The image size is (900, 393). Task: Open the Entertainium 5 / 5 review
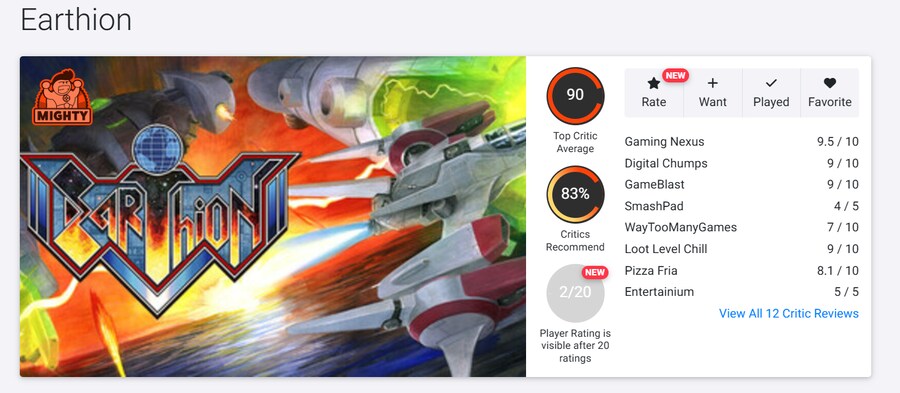point(742,292)
